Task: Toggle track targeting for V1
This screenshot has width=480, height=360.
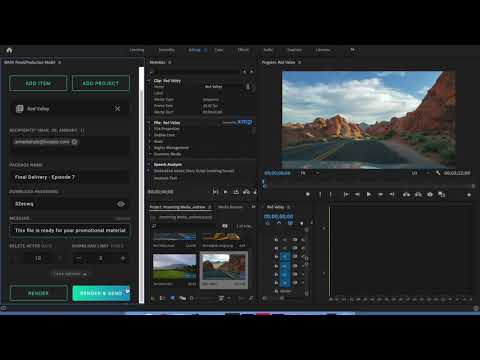Action: coord(285,257)
